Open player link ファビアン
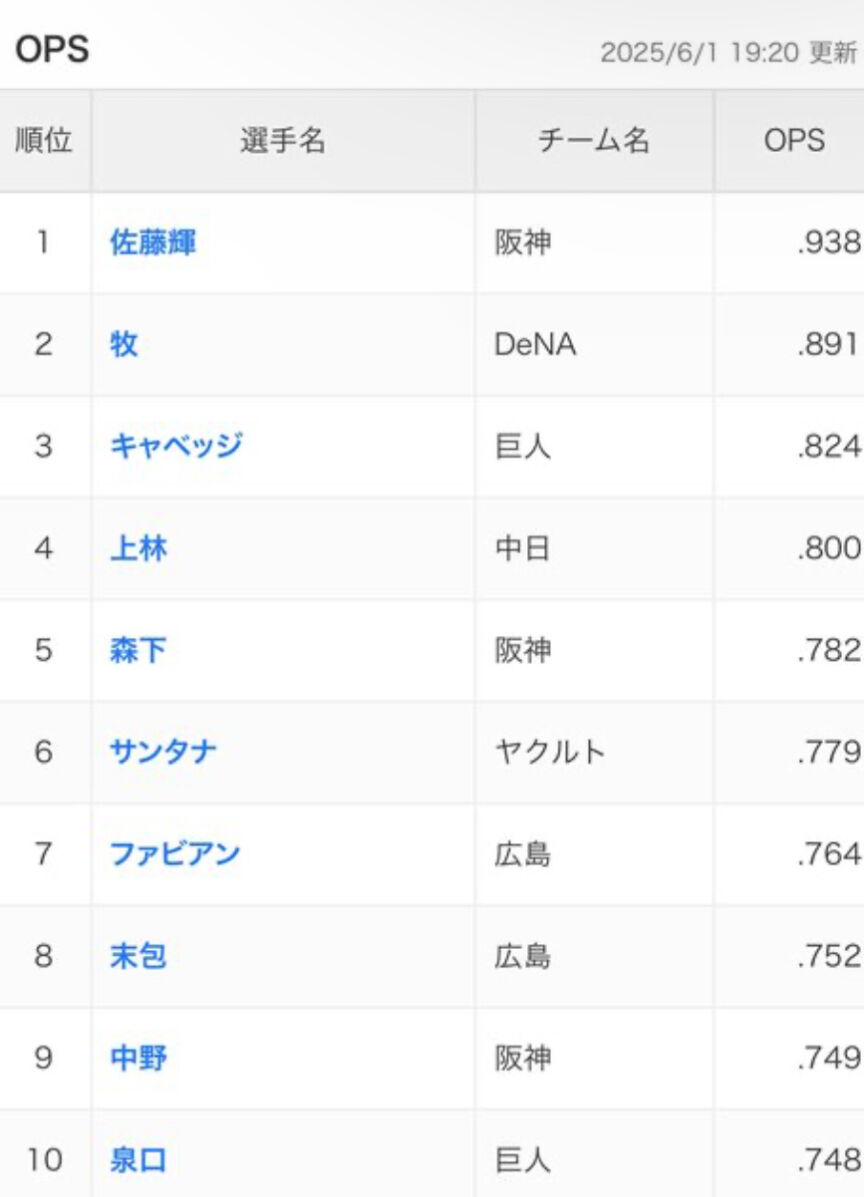The width and height of the screenshot is (864, 1197). click(175, 853)
